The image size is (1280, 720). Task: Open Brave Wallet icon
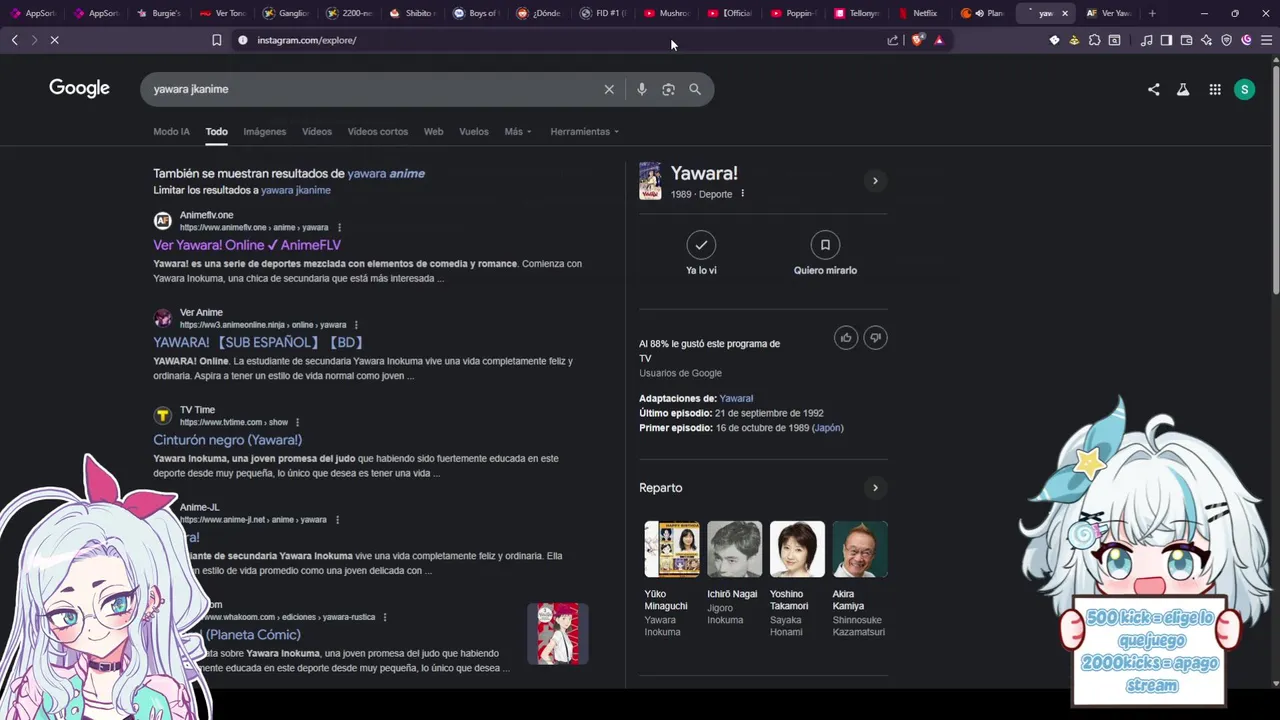click(x=1186, y=40)
